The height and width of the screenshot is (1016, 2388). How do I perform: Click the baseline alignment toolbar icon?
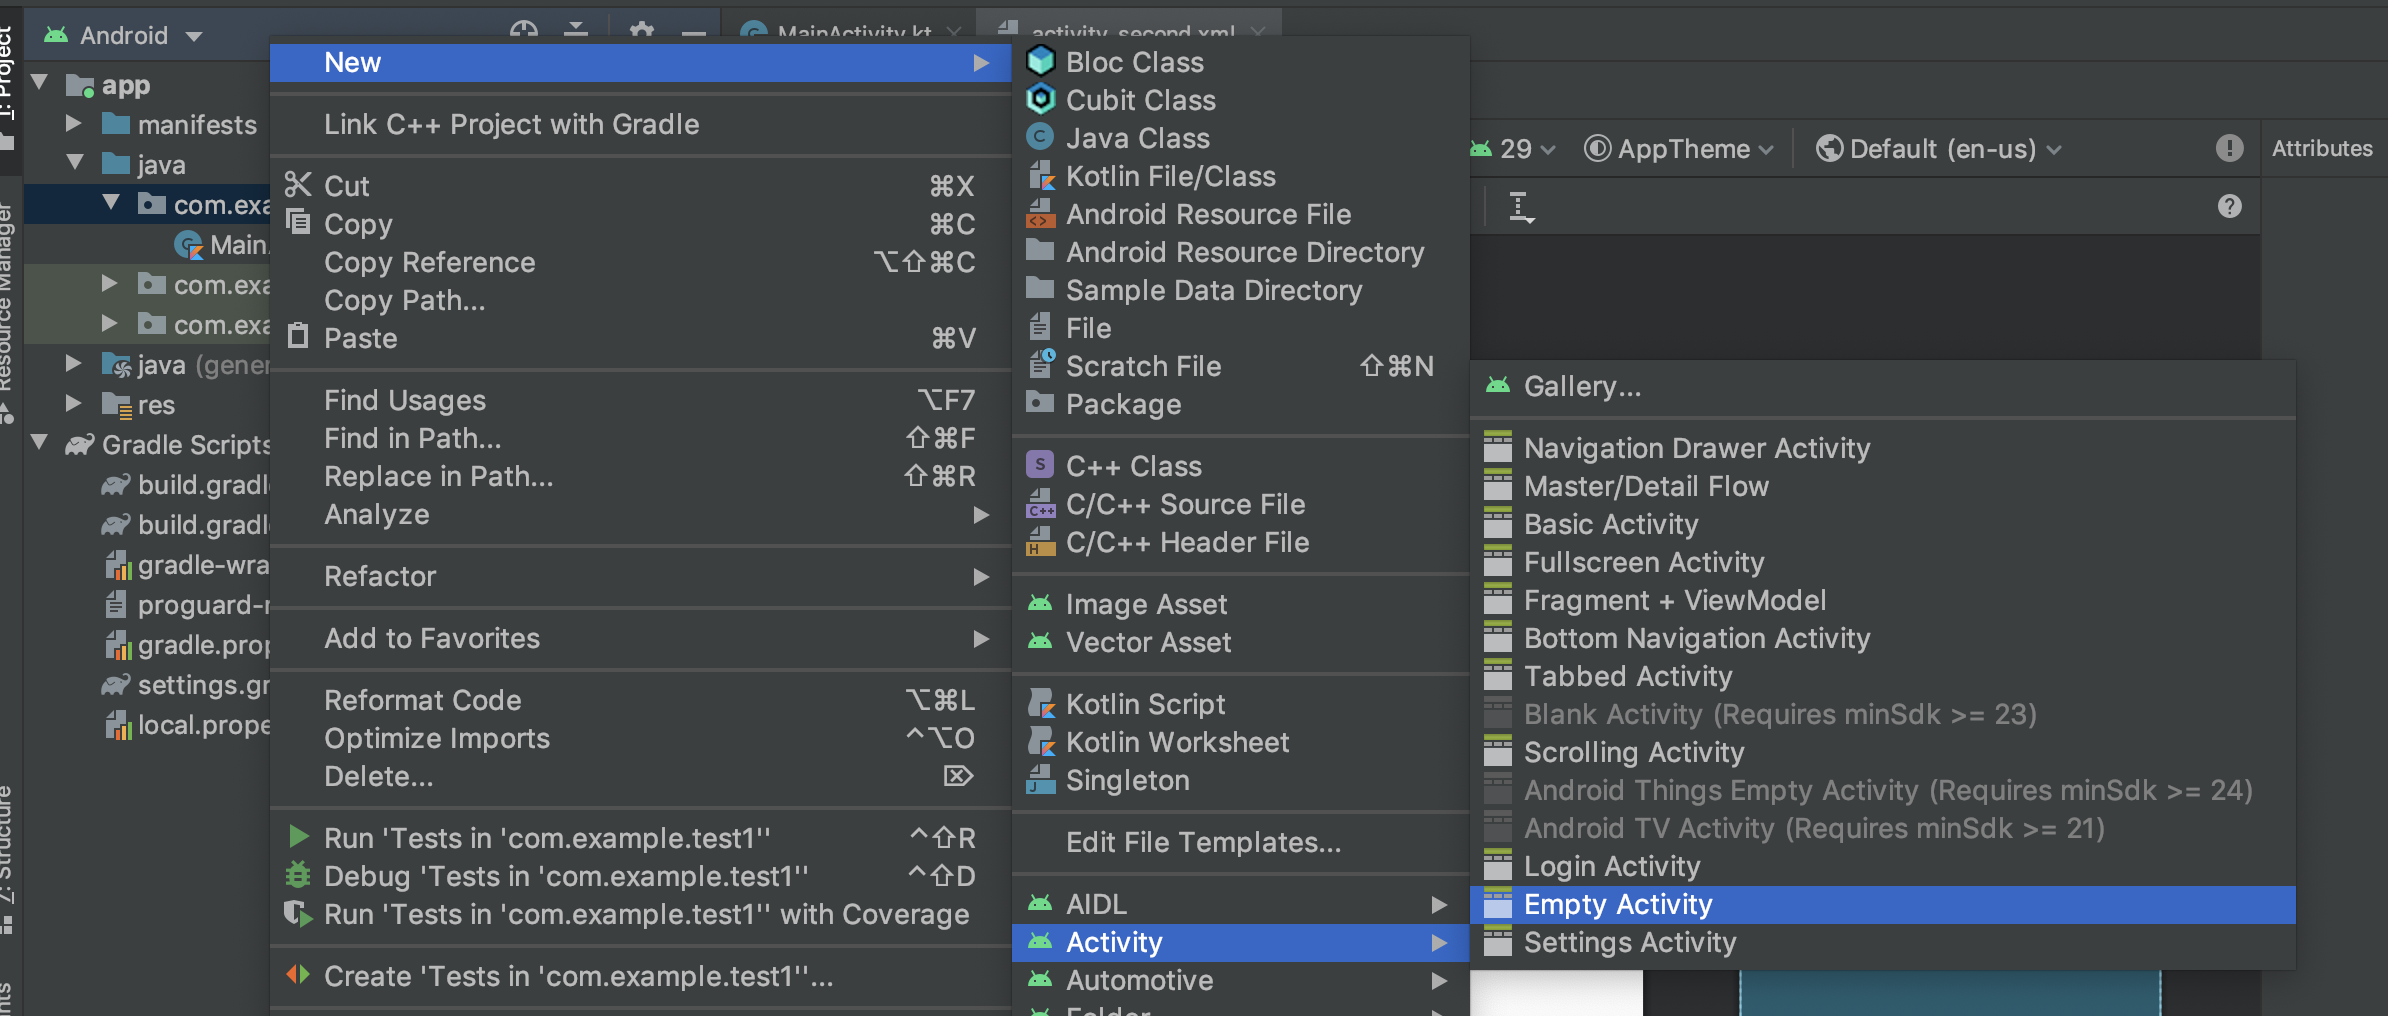point(1521,208)
